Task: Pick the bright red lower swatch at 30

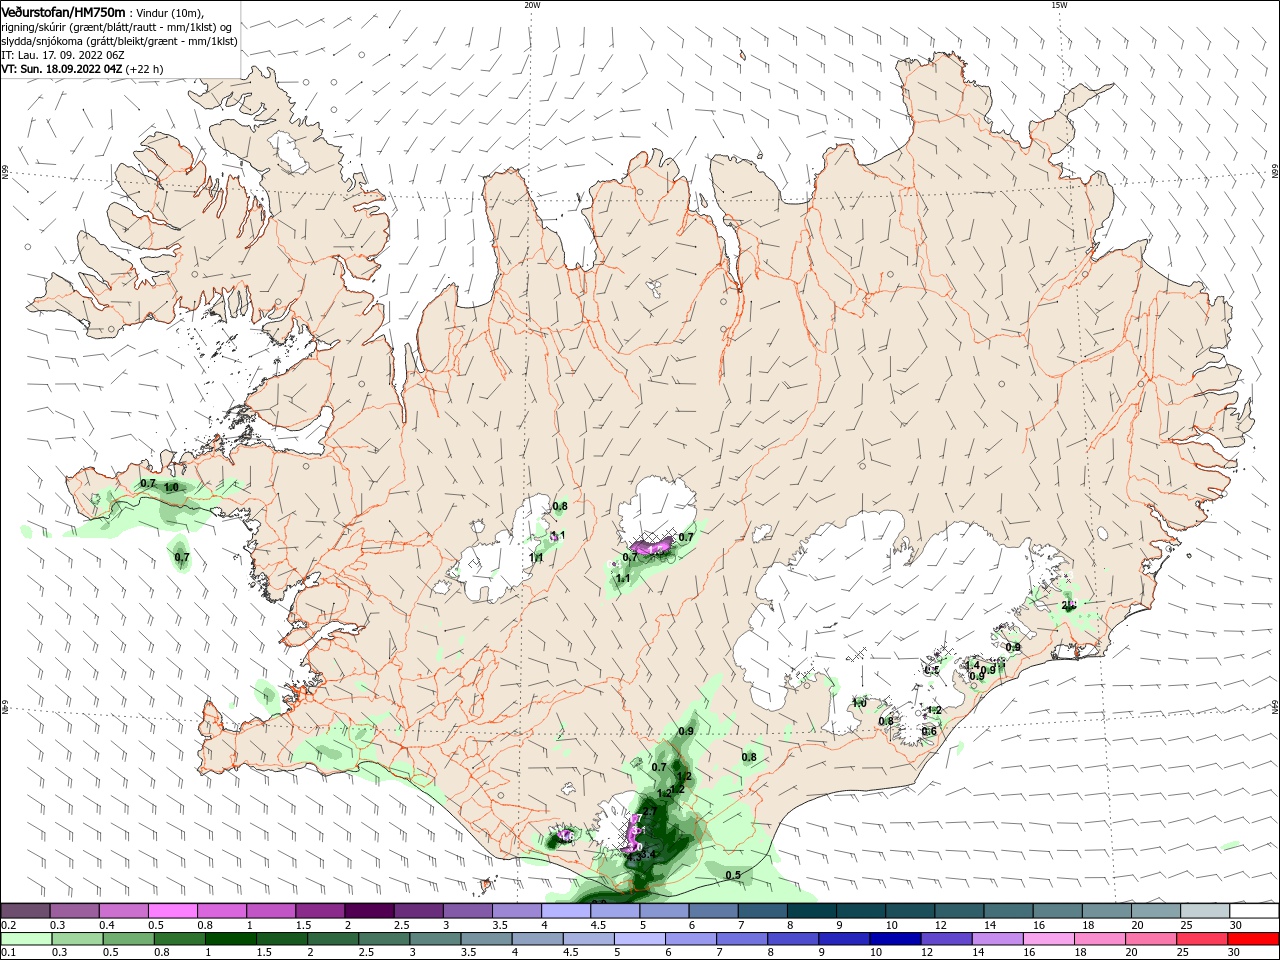Action: pos(1254,939)
